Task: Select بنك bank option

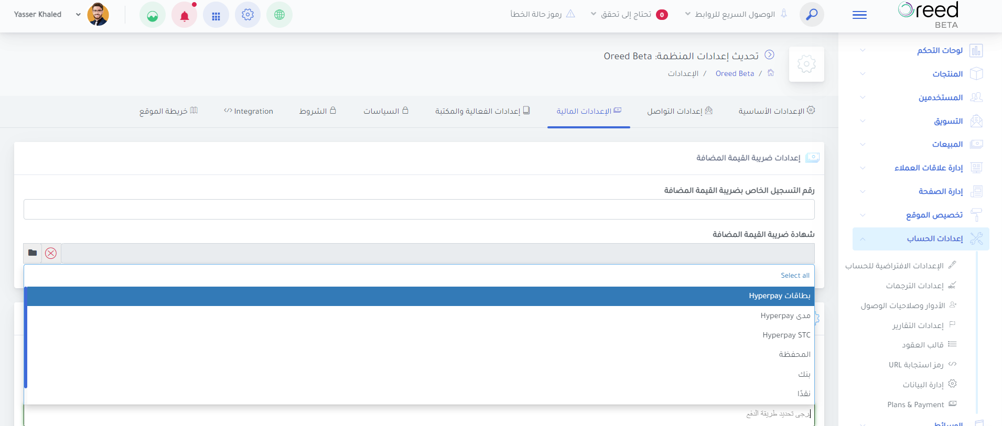Action: [419, 374]
